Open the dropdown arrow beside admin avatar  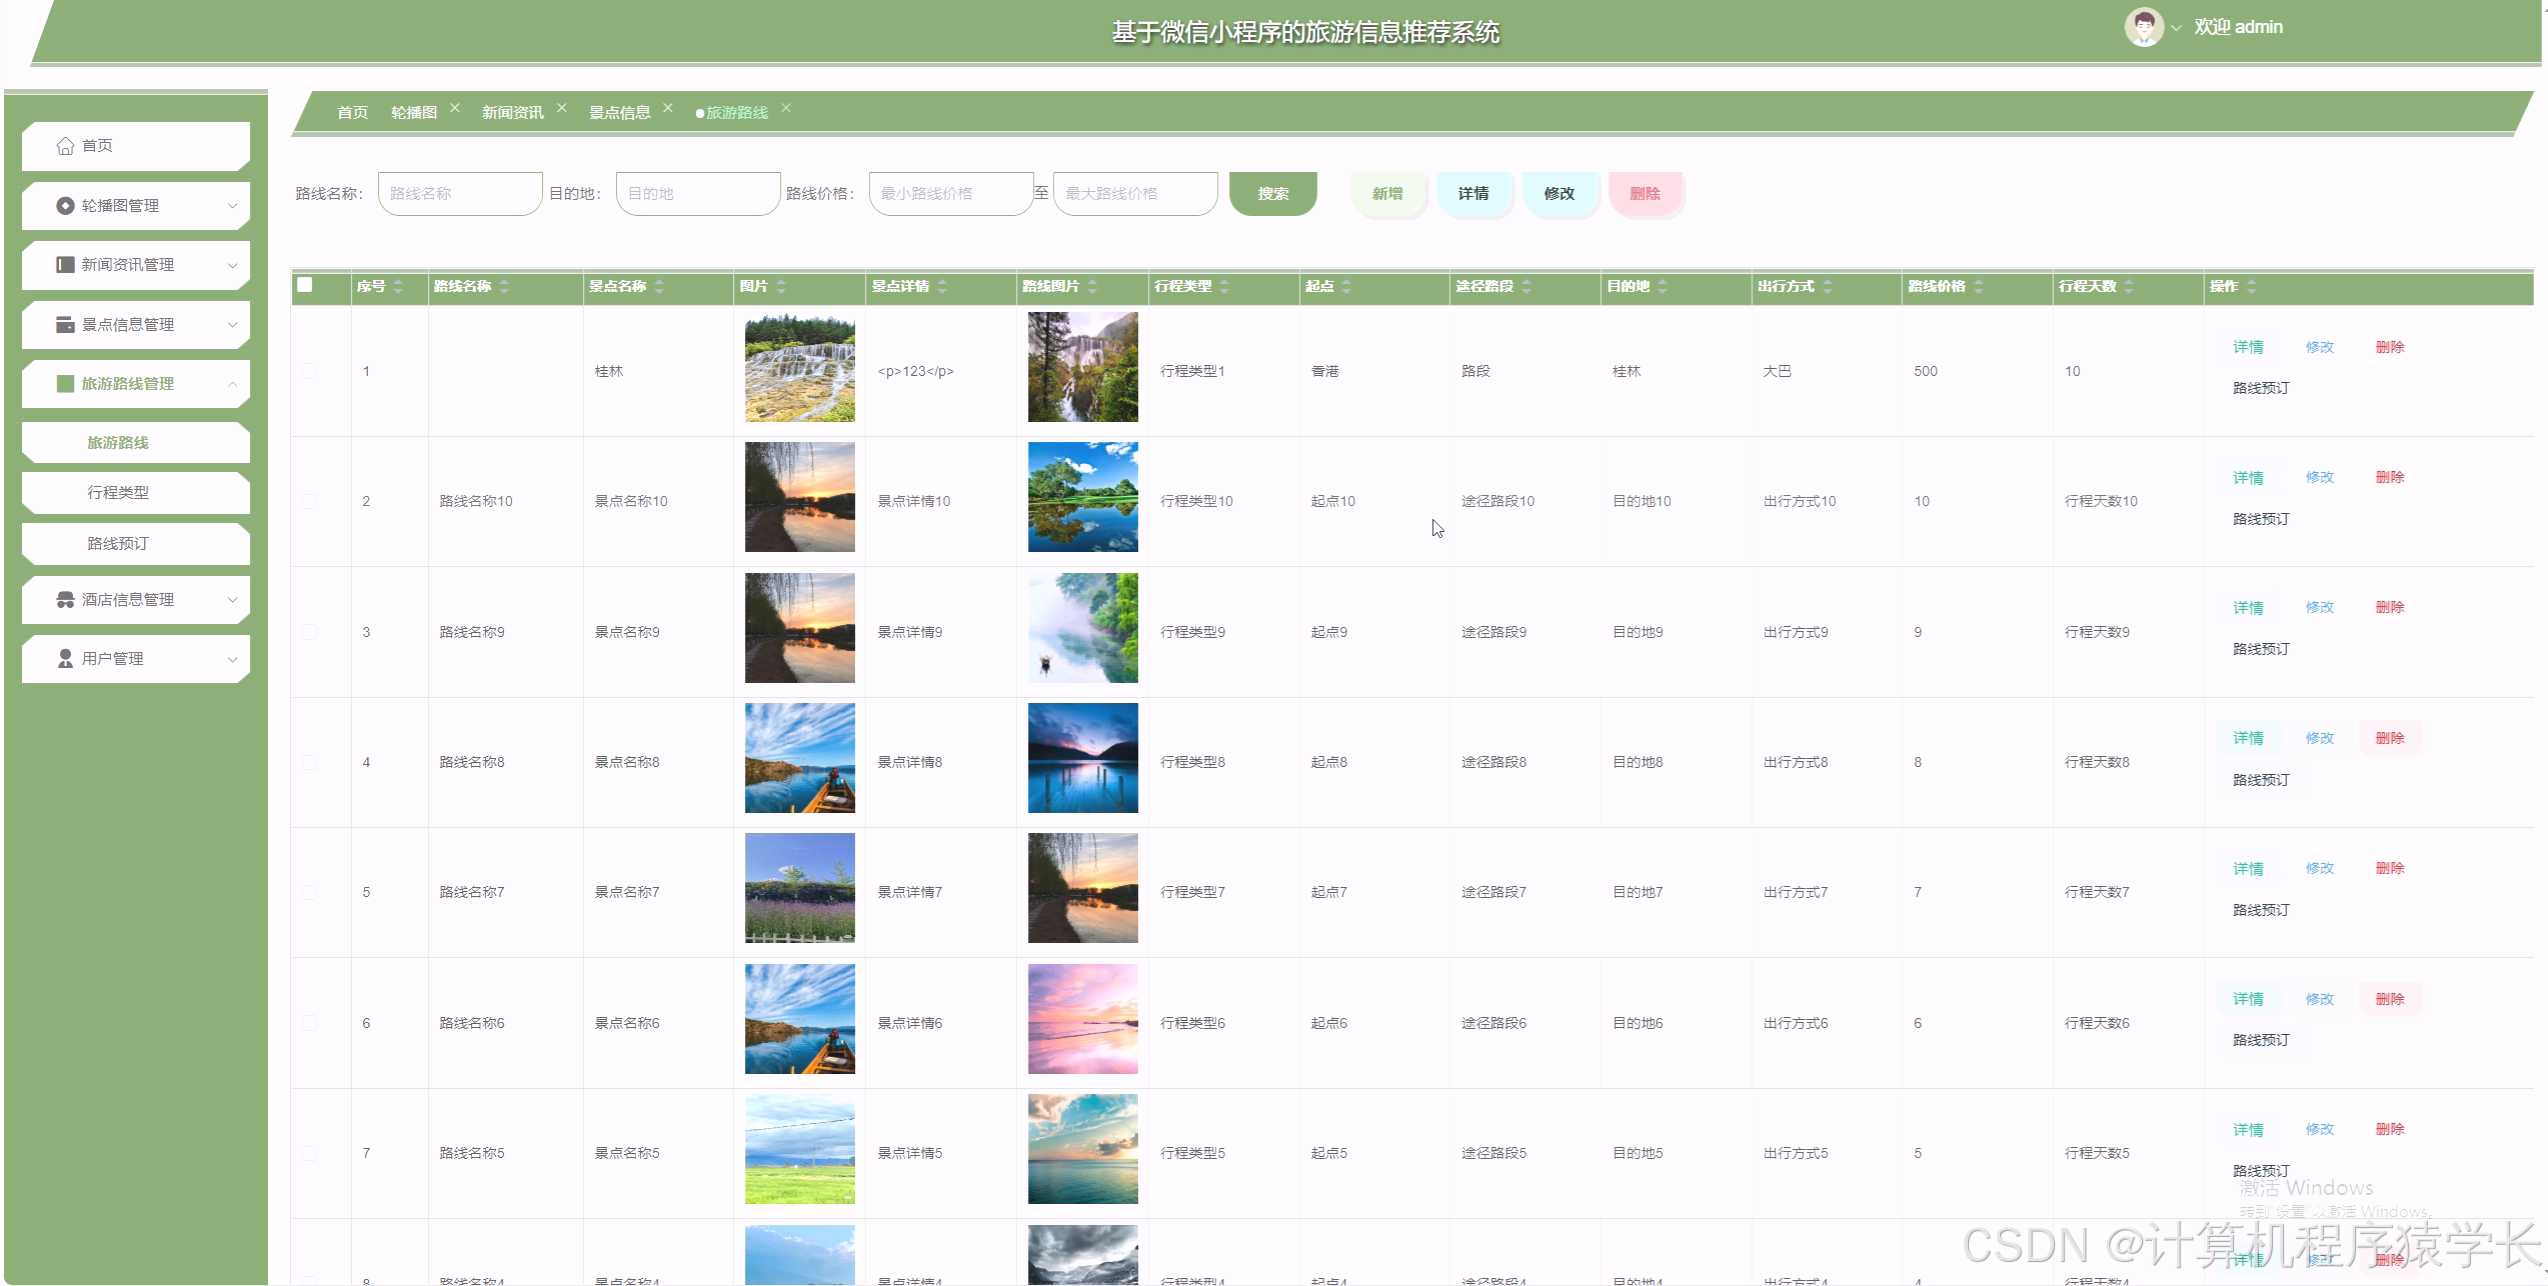(2175, 29)
